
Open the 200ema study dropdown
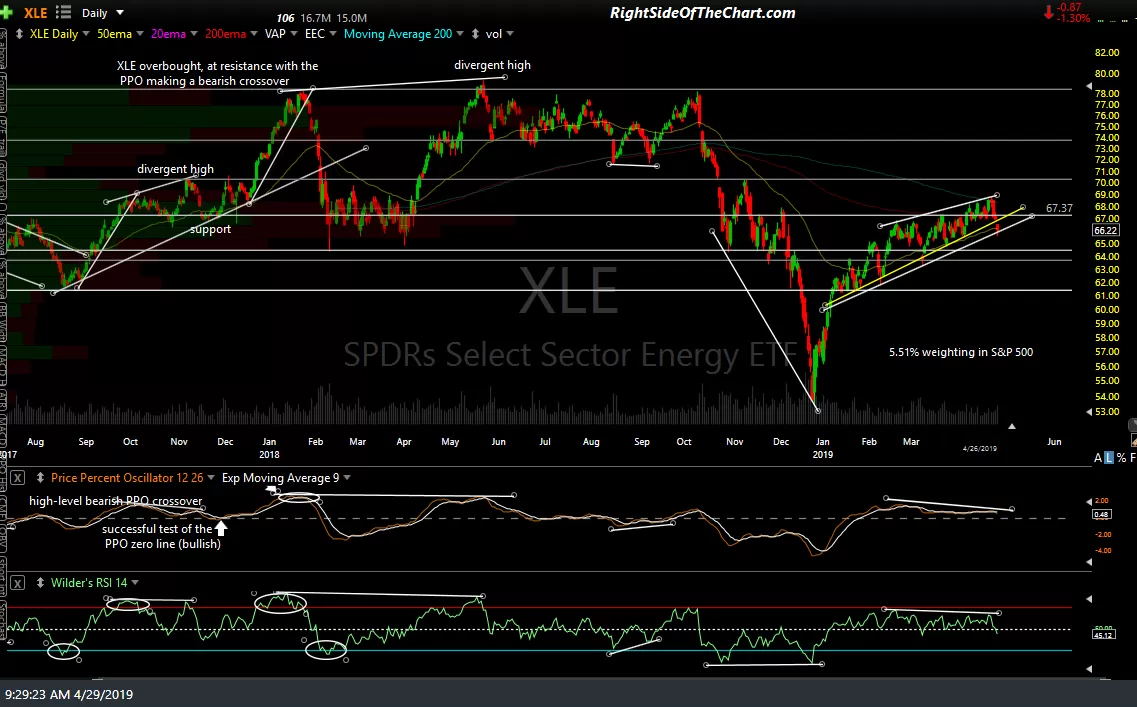coord(254,33)
